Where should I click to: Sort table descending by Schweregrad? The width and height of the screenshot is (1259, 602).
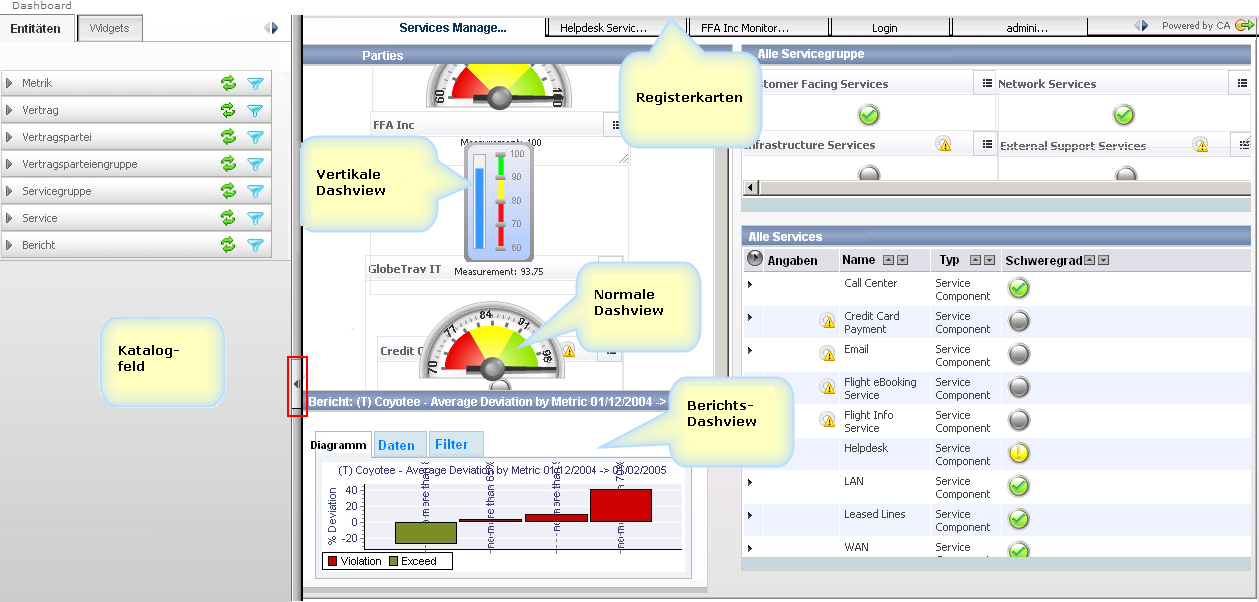click(x=1101, y=259)
